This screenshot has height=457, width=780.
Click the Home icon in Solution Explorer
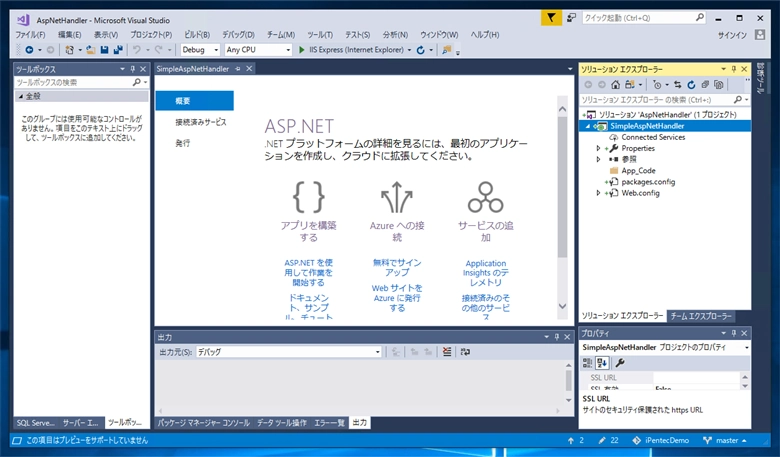[x=615, y=85]
